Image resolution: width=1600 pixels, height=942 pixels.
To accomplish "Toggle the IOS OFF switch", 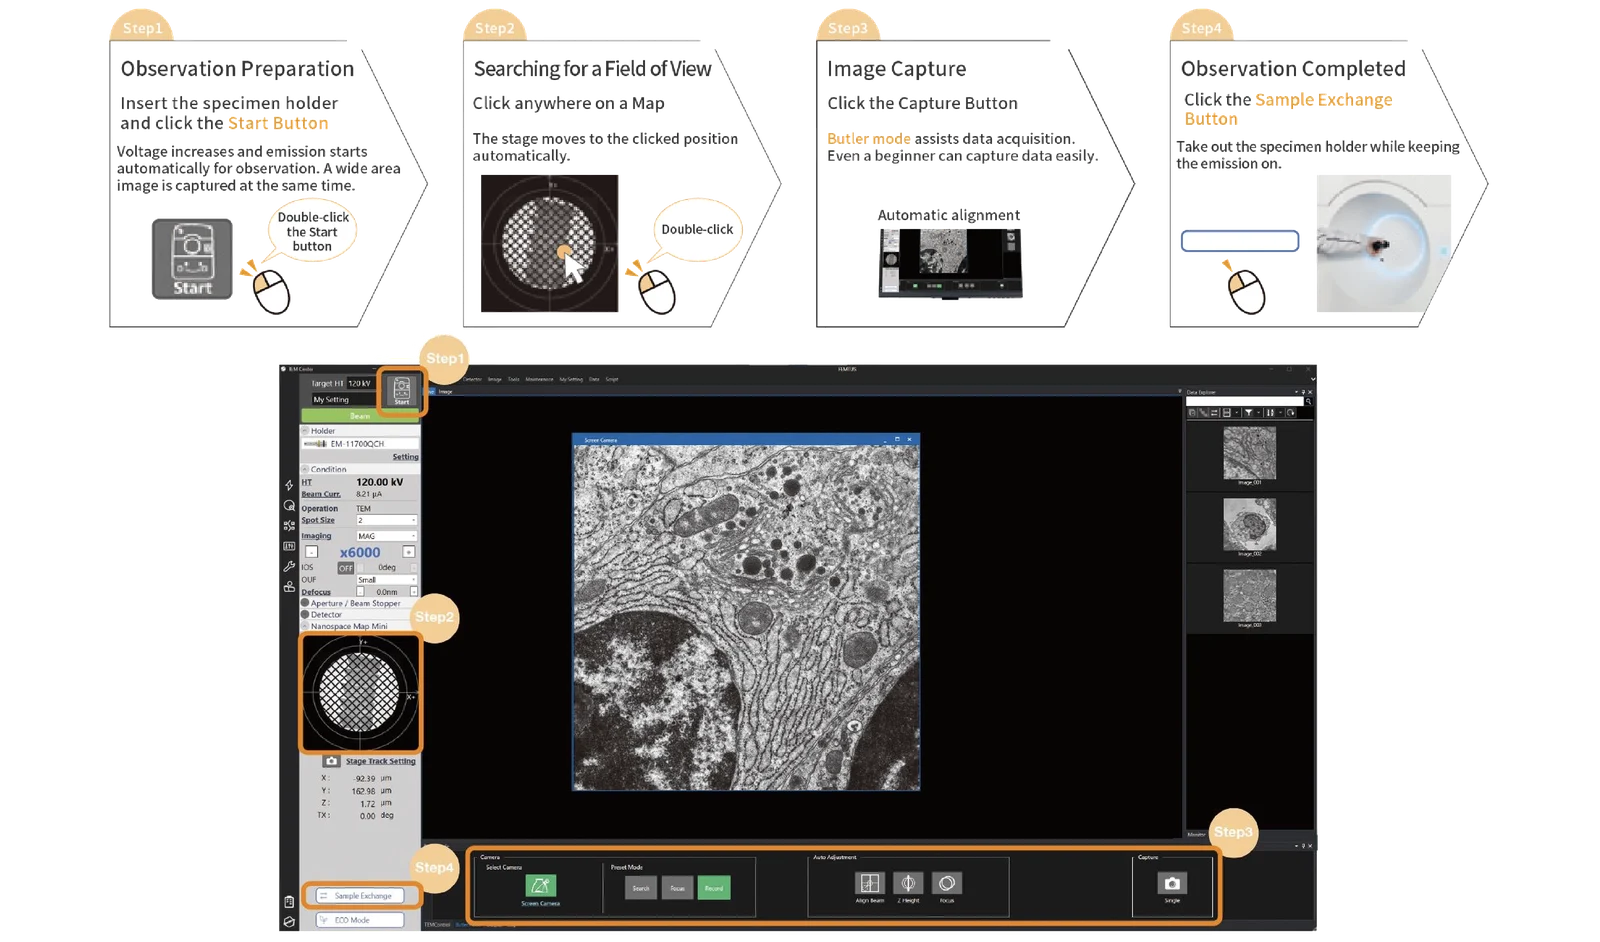I will [345, 567].
